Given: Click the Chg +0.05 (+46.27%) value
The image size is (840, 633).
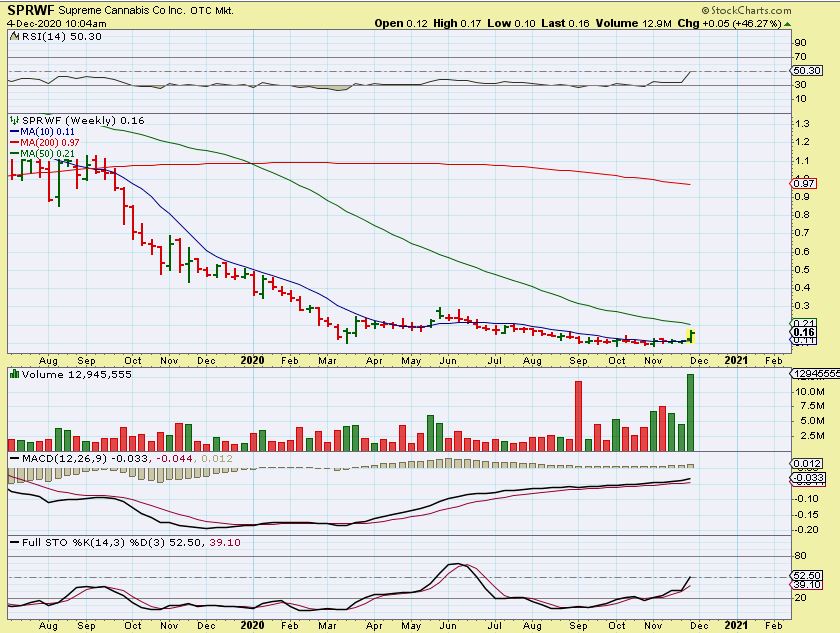Looking at the screenshot, I should point(729,24).
